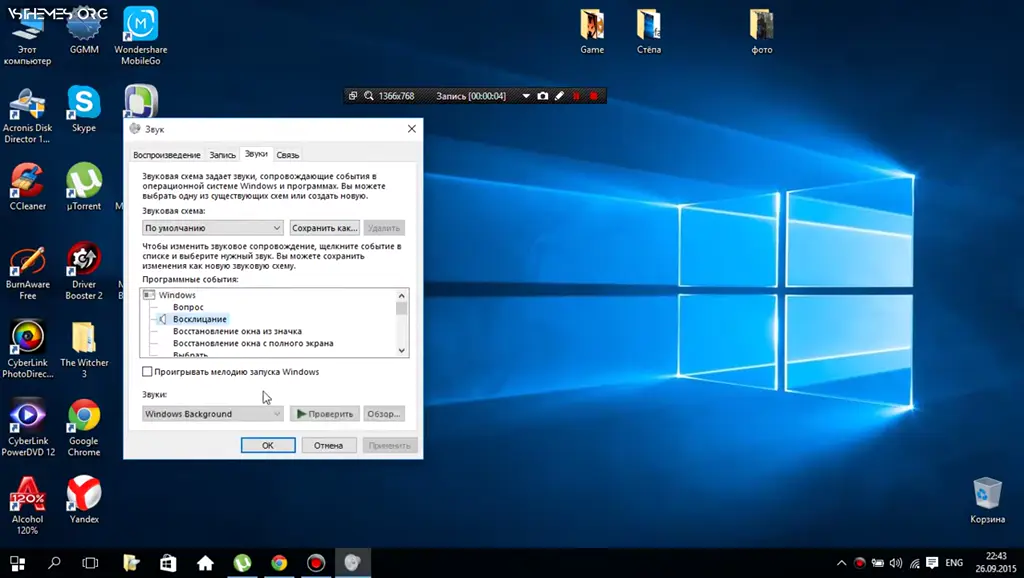
Task: Open the Этот компьютер desktop icon
Action: pos(27,39)
